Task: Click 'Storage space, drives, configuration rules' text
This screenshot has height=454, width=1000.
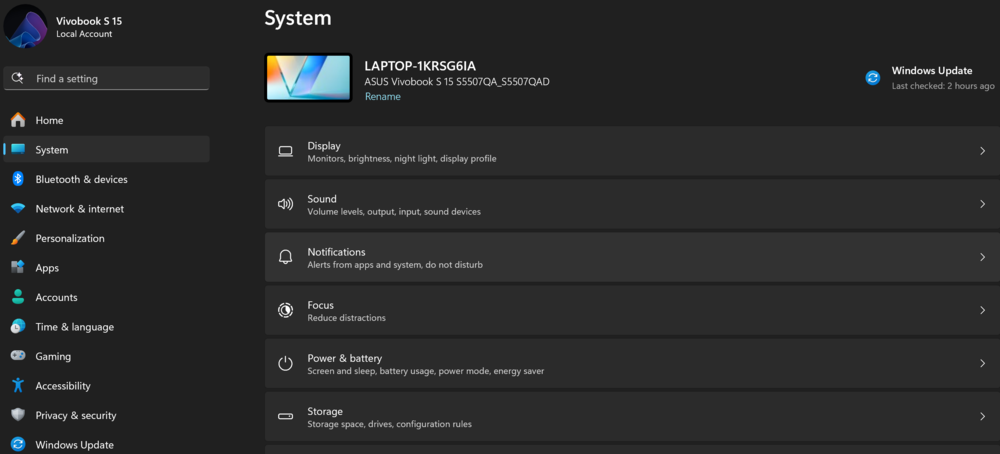Action: coord(390,424)
